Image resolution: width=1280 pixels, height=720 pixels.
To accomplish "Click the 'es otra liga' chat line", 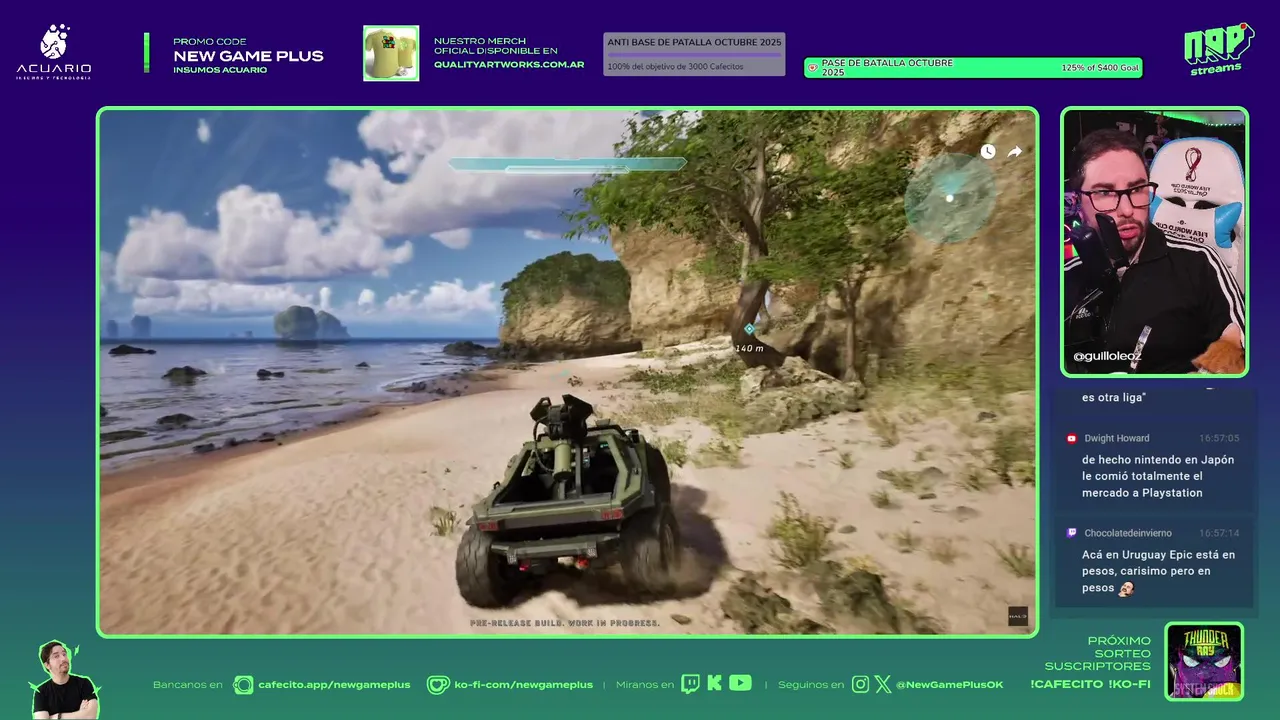I will 1114,398.
